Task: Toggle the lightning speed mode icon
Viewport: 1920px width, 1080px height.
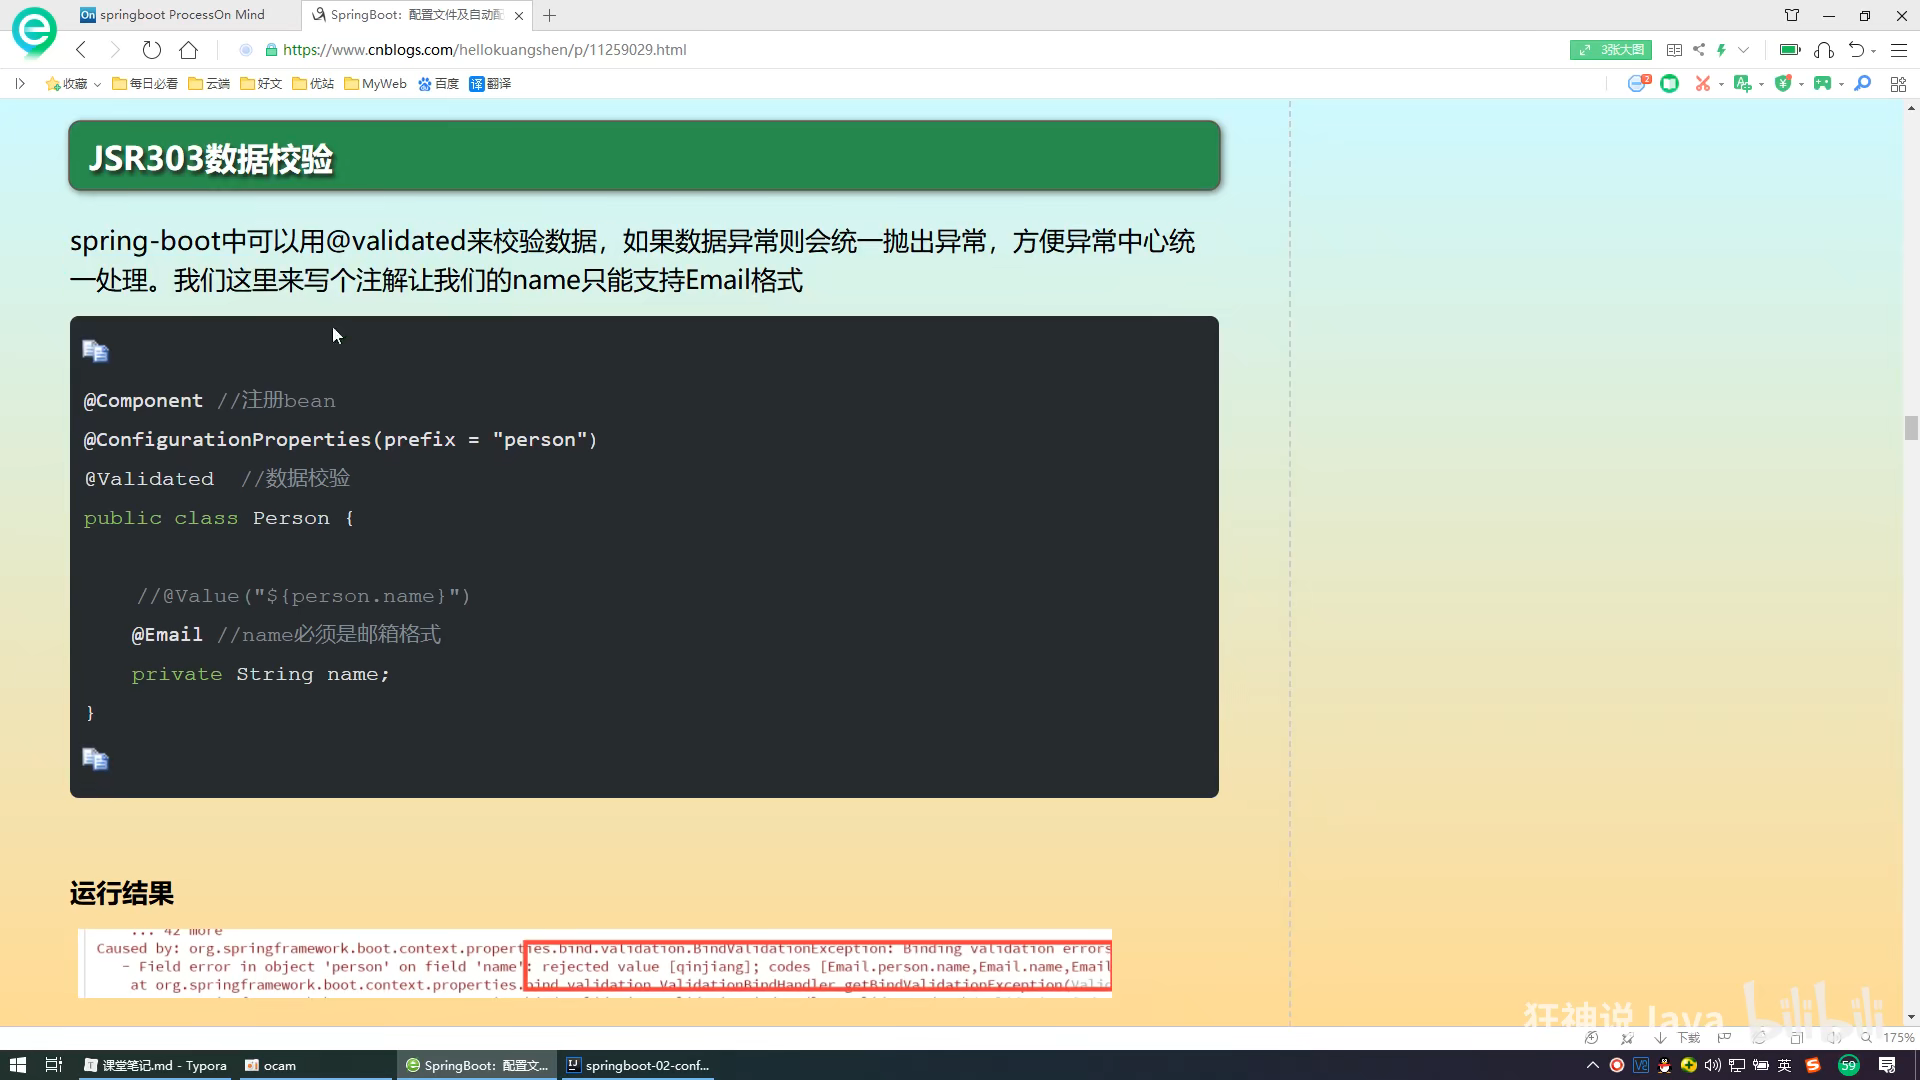Action: point(1721,50)
